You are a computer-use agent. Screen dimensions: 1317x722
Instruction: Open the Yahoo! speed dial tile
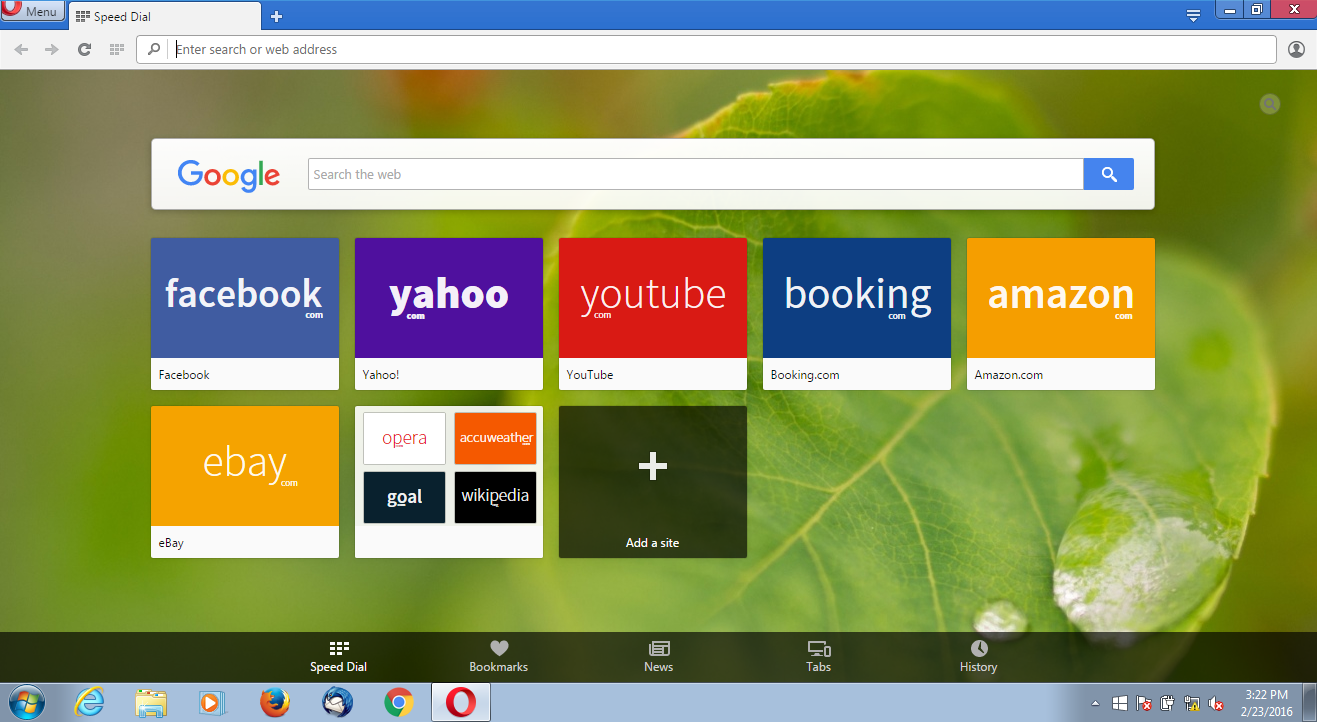449,314
